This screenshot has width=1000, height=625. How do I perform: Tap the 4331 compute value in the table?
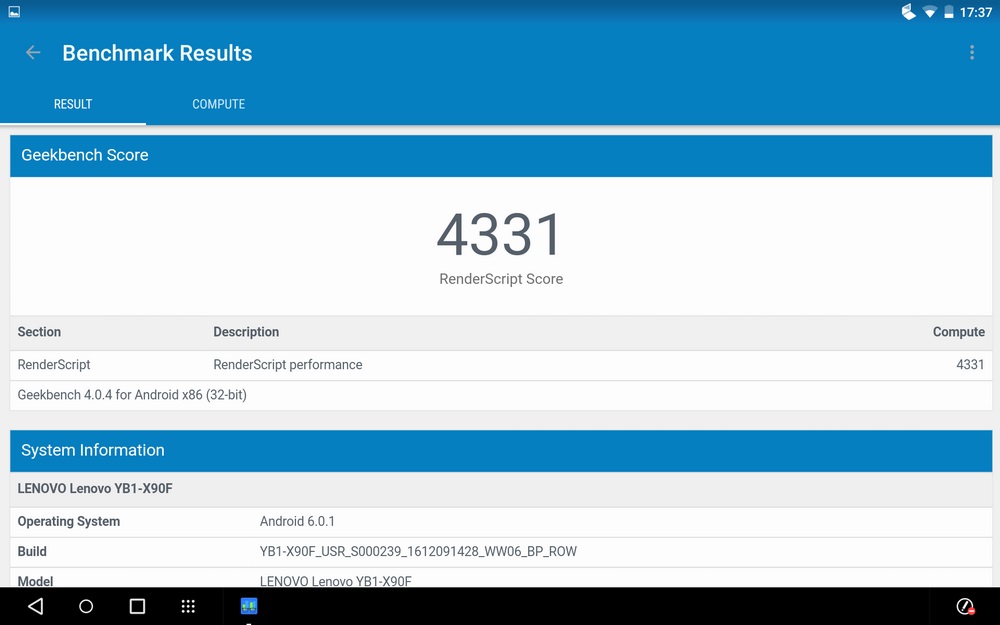tap(970, 365)
